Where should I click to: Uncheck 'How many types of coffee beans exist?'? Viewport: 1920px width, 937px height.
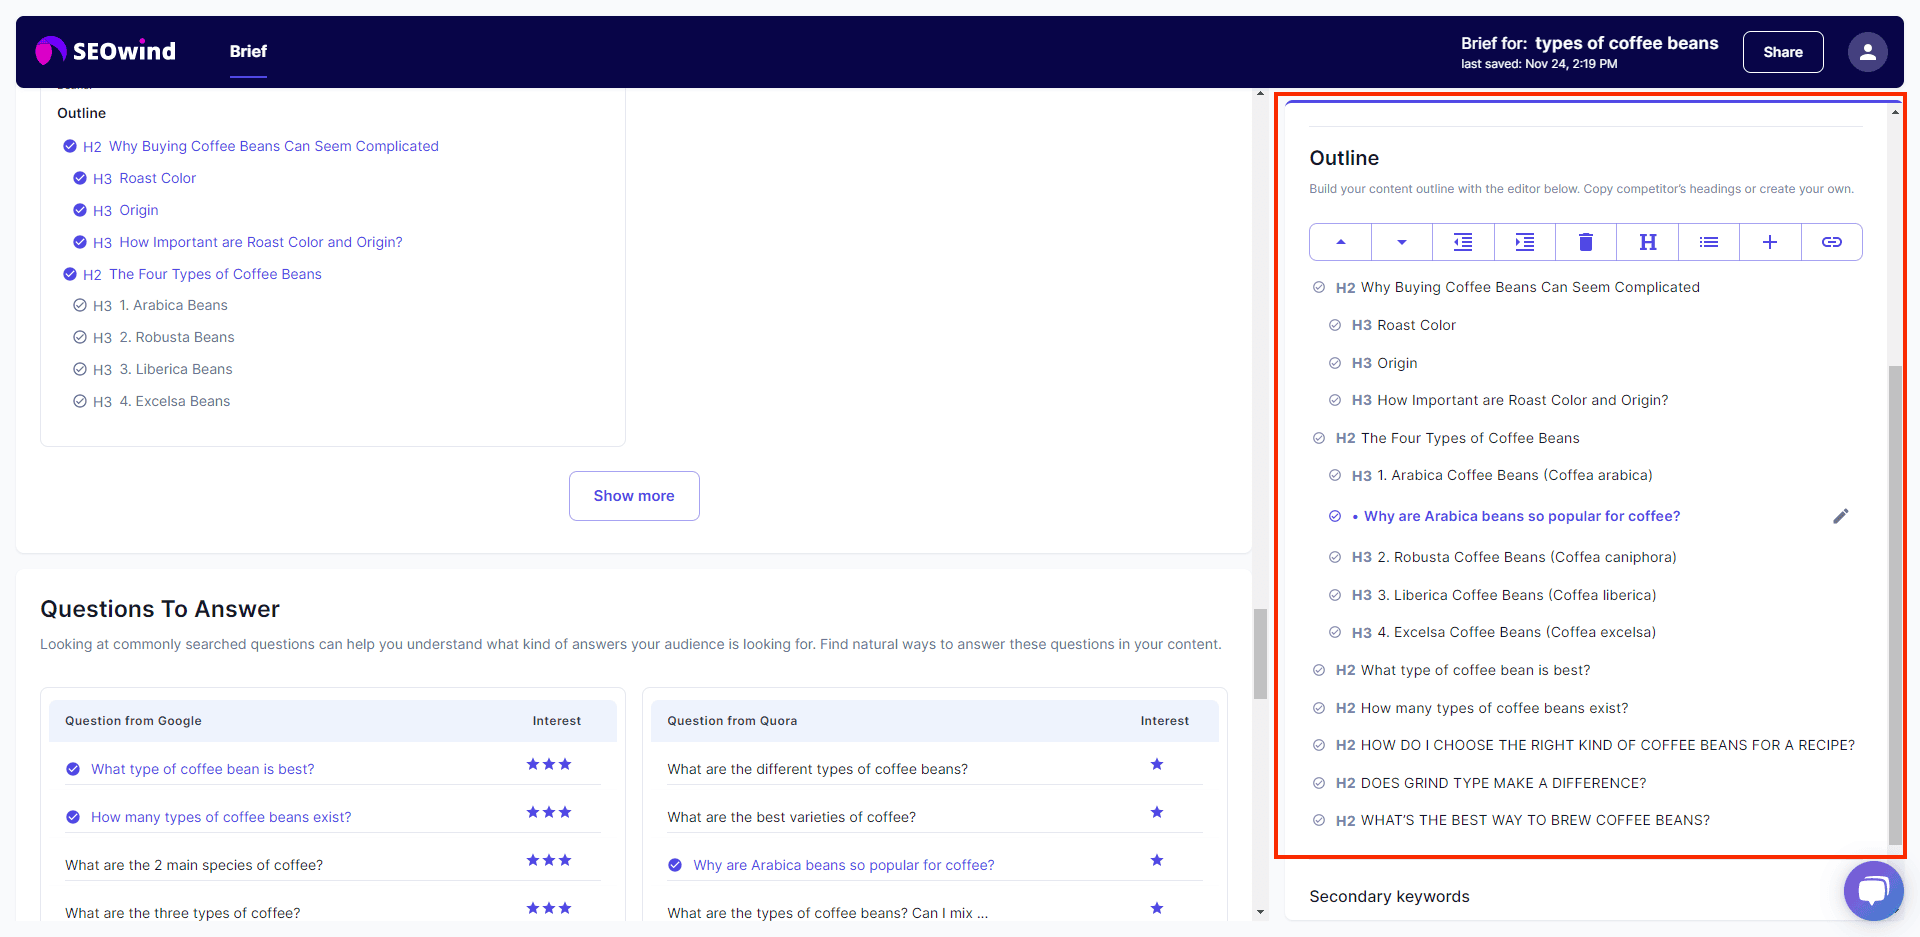click(x=72, y=817)
